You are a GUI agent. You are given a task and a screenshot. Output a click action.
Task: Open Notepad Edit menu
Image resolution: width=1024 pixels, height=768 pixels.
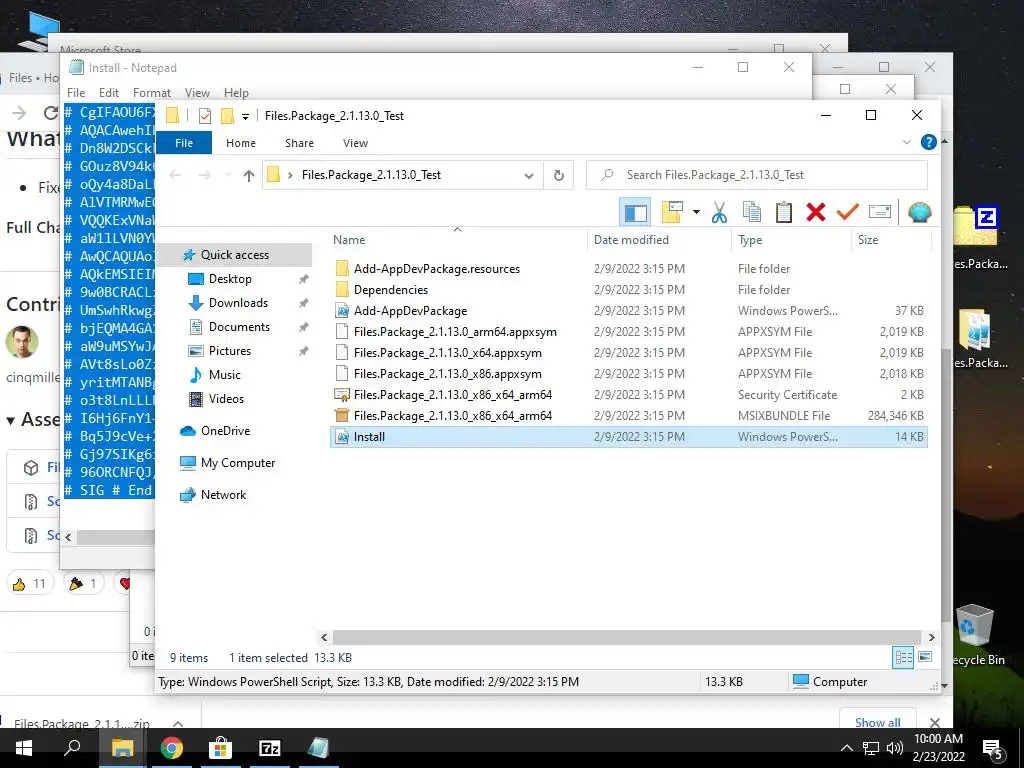pos(108,93)
